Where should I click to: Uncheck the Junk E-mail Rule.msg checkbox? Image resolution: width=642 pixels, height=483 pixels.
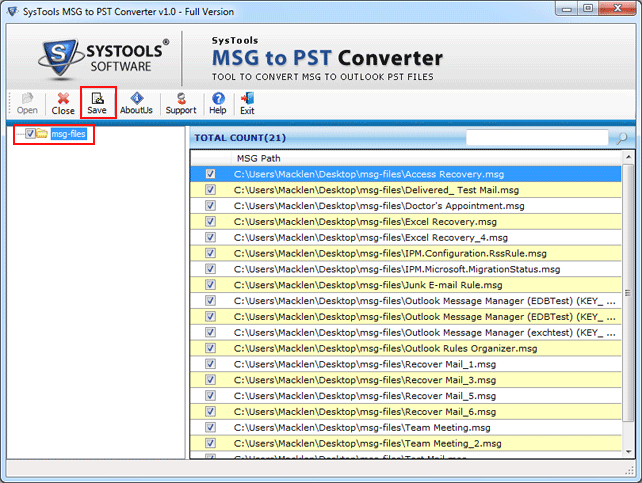pos(210,285)
